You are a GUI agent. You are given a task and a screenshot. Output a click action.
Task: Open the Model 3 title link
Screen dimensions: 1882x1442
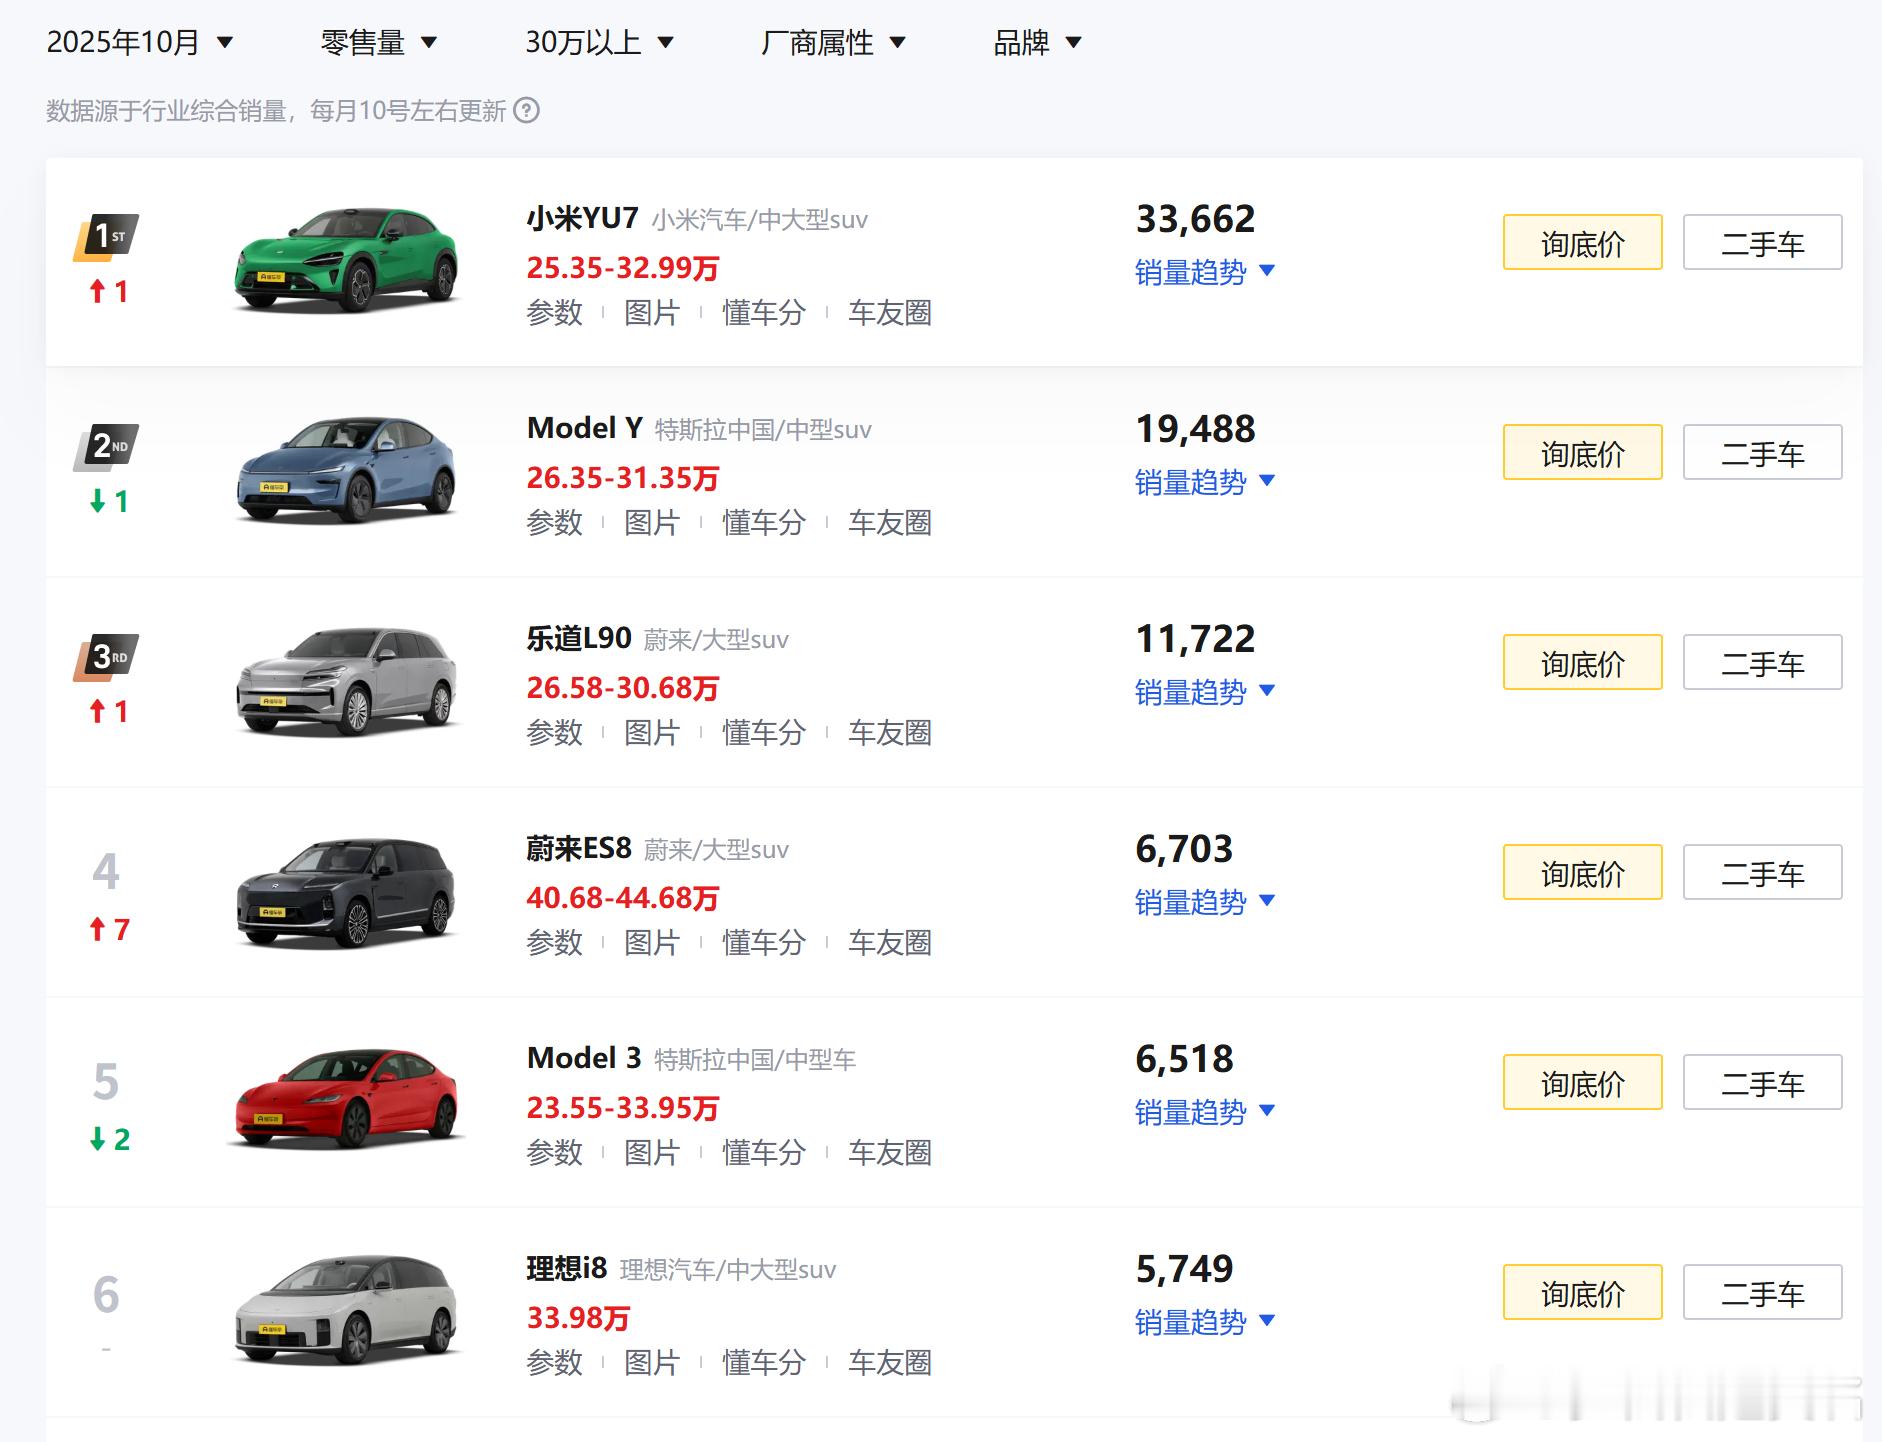[584, 1058]
